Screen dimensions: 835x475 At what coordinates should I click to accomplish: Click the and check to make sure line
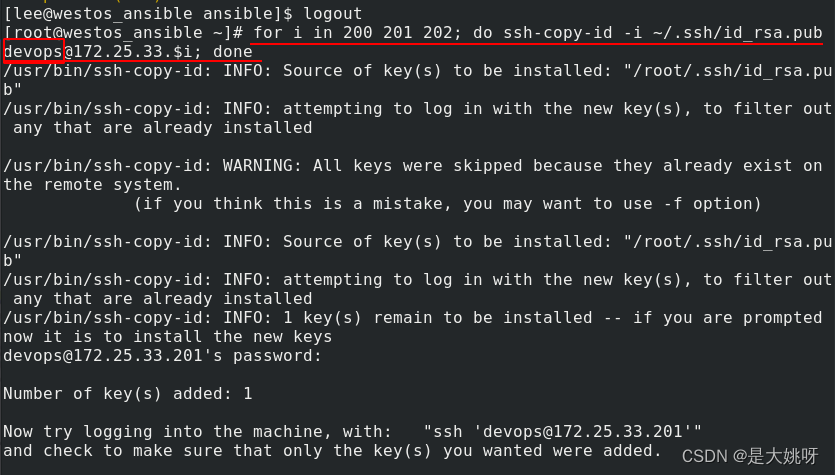click(x=332, y=451)
